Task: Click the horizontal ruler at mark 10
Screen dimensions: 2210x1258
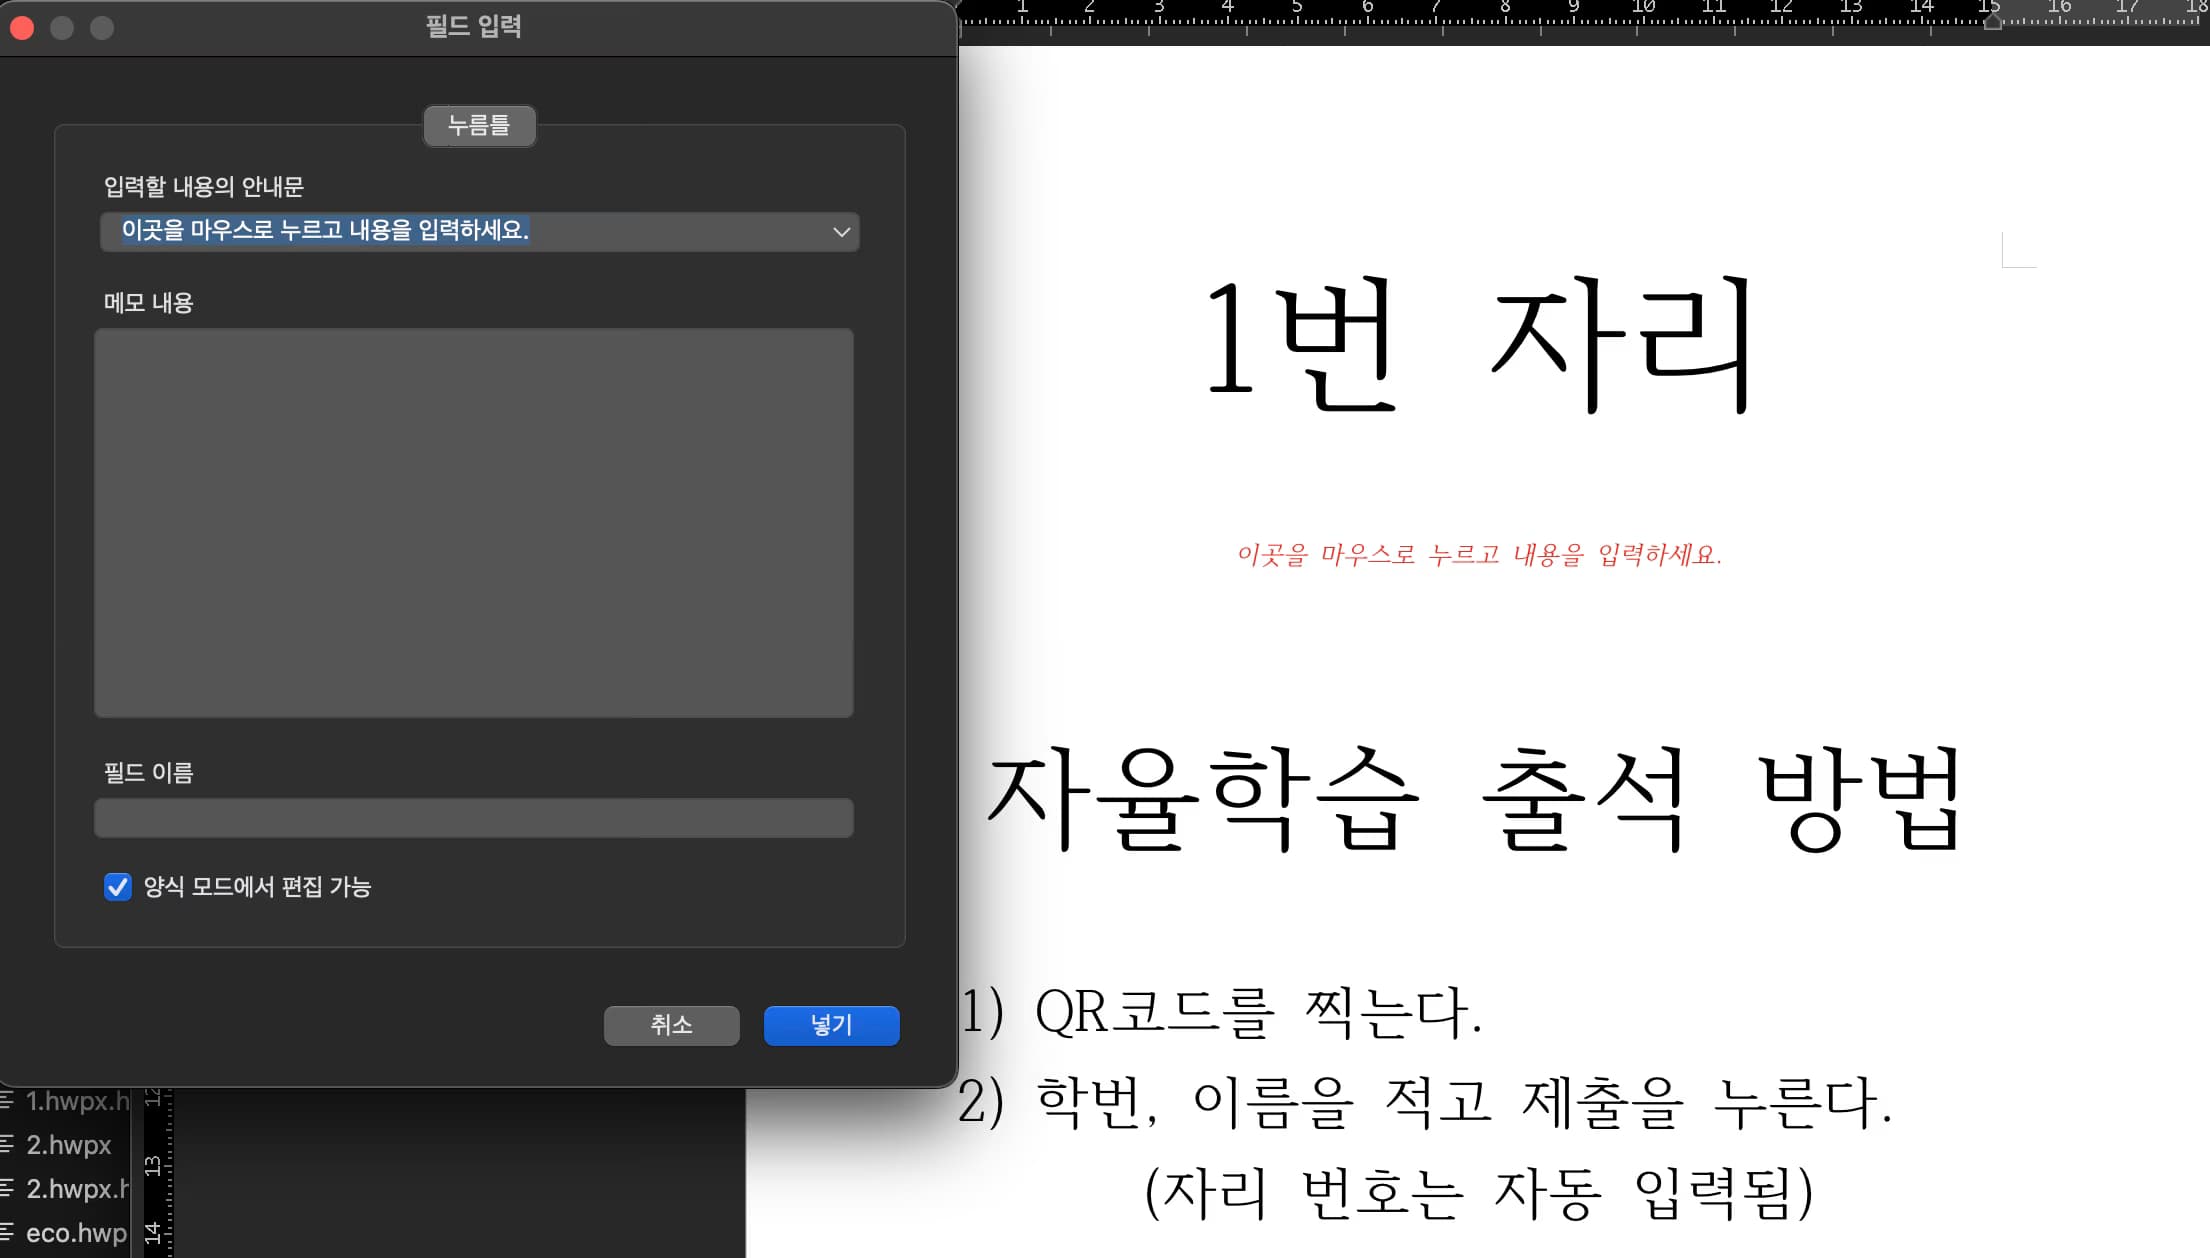Action: point(1643,8)
